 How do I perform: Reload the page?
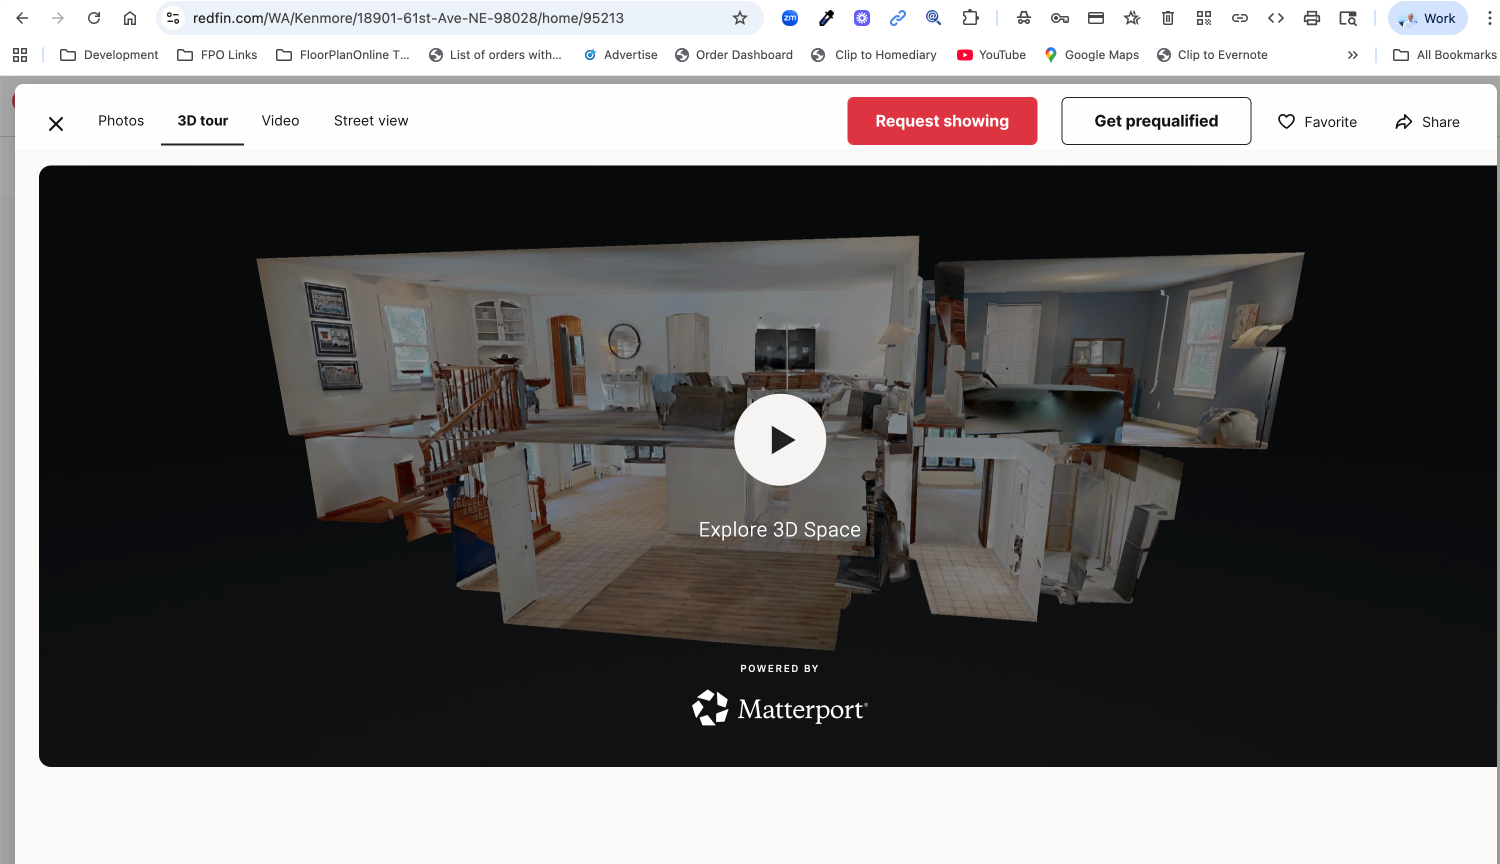[x=94, y=18]
